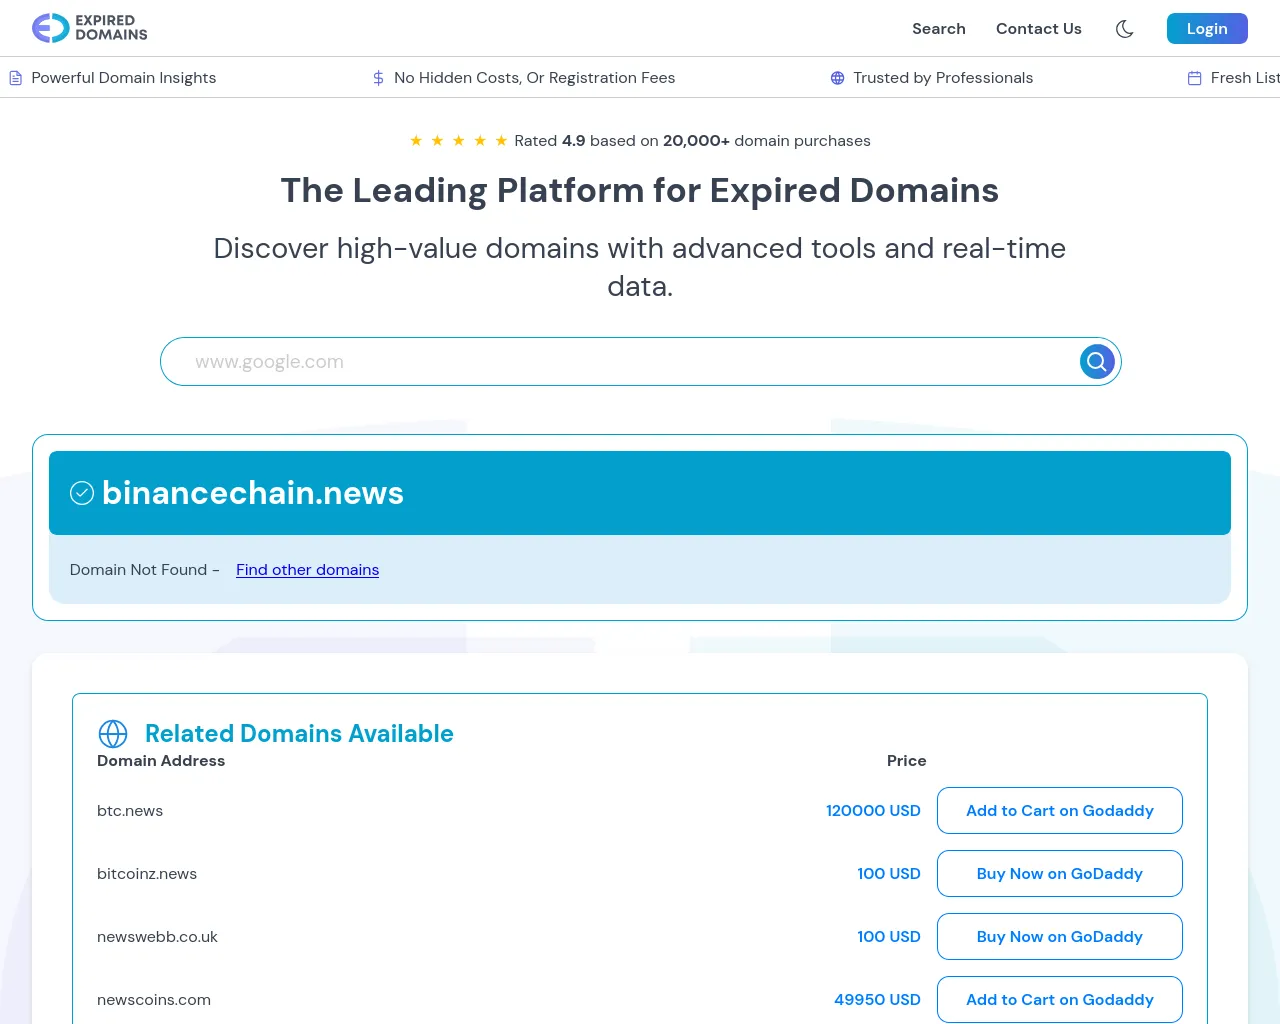Click the No Hidden Costs text
This screenshot has height=1024, width=1280.
pyautogui.click(x=535, y=78)
